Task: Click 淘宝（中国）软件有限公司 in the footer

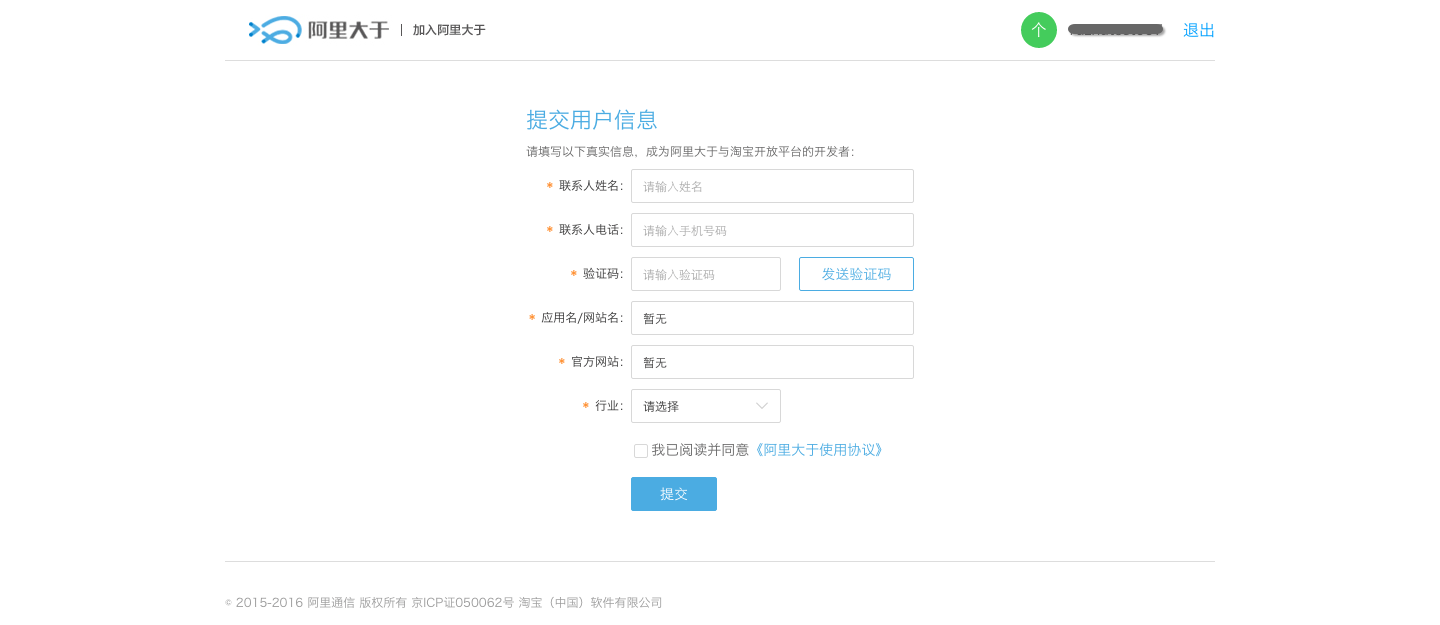Action: pos(590,603)
